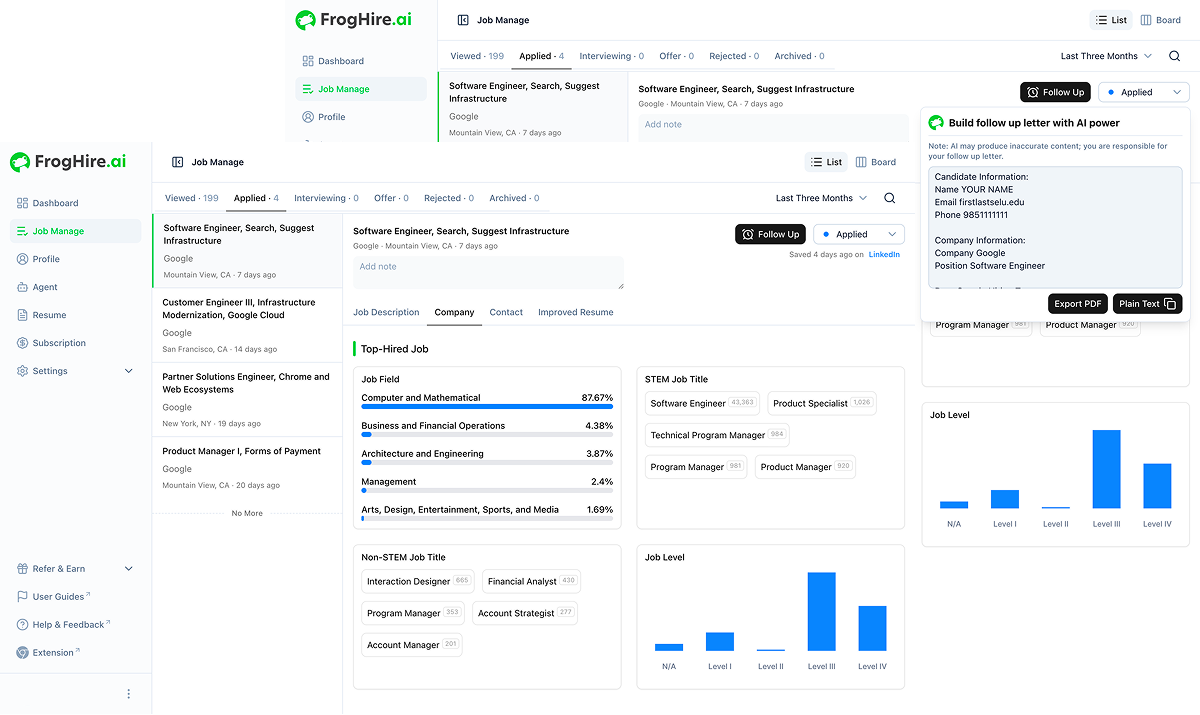Open the search icon in Job Manage

pyautogui.click(x=889, y=197)
